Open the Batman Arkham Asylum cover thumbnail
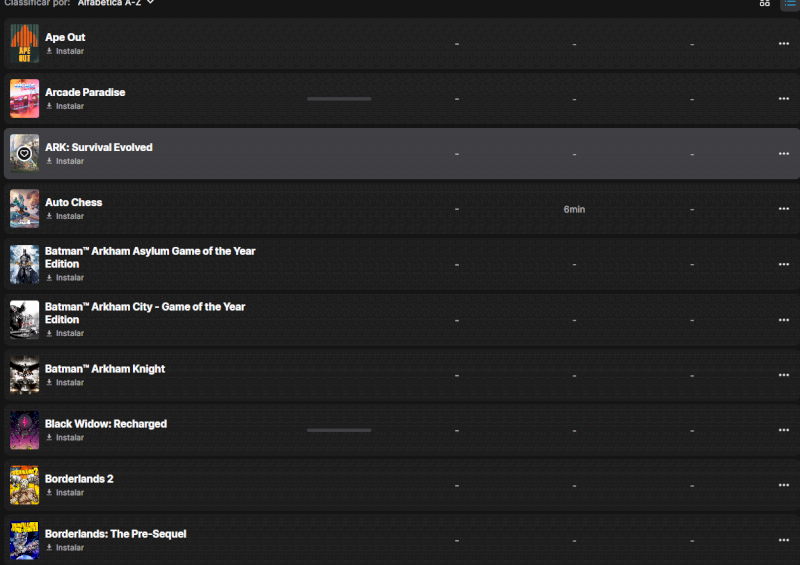This screenshot has height=565, width=800. [25, 265]
